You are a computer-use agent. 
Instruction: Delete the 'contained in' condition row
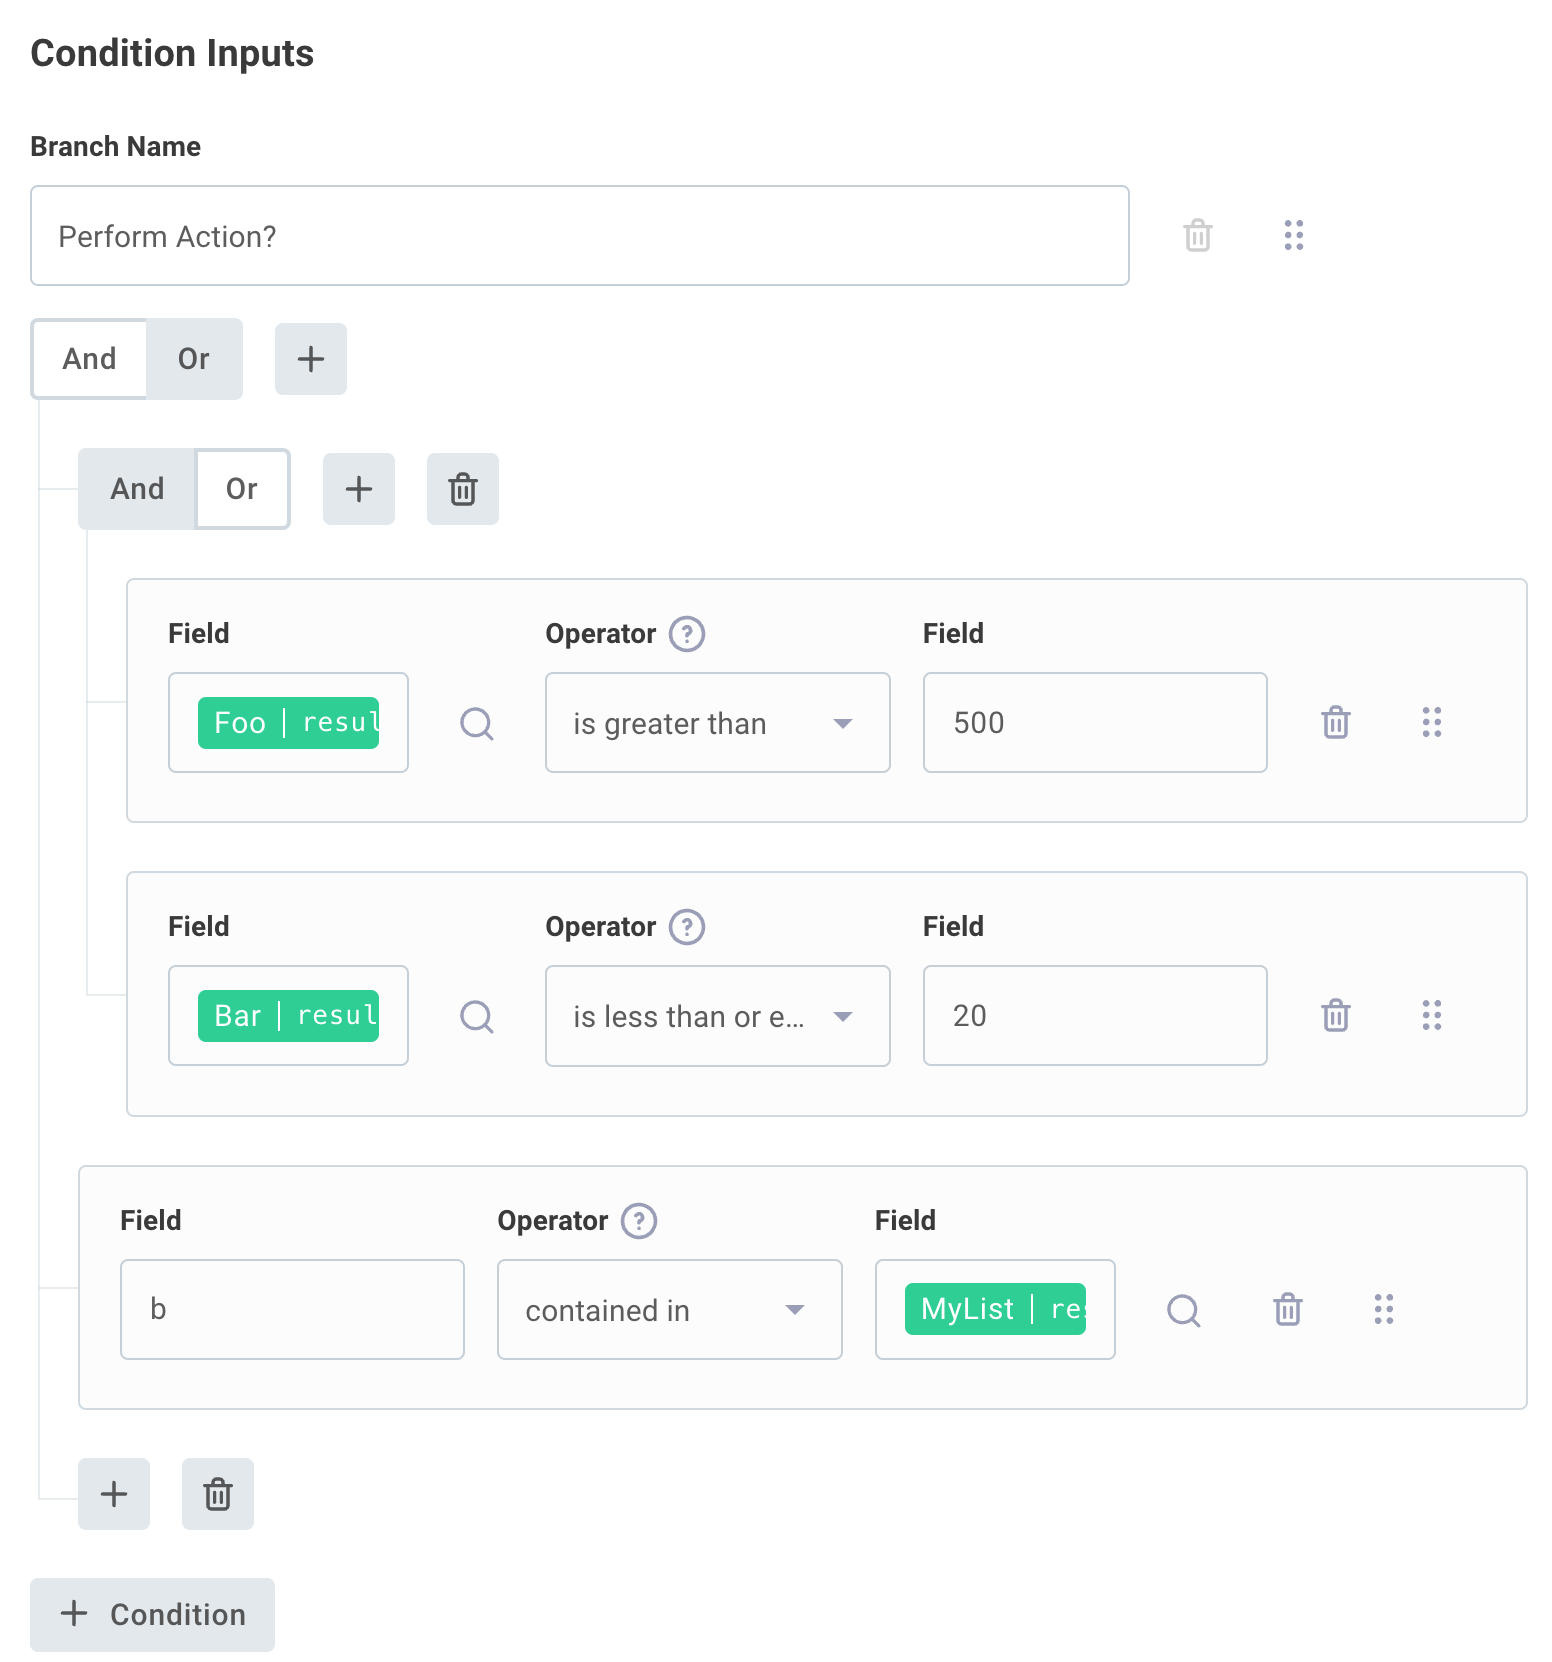pos(1287,1309)
